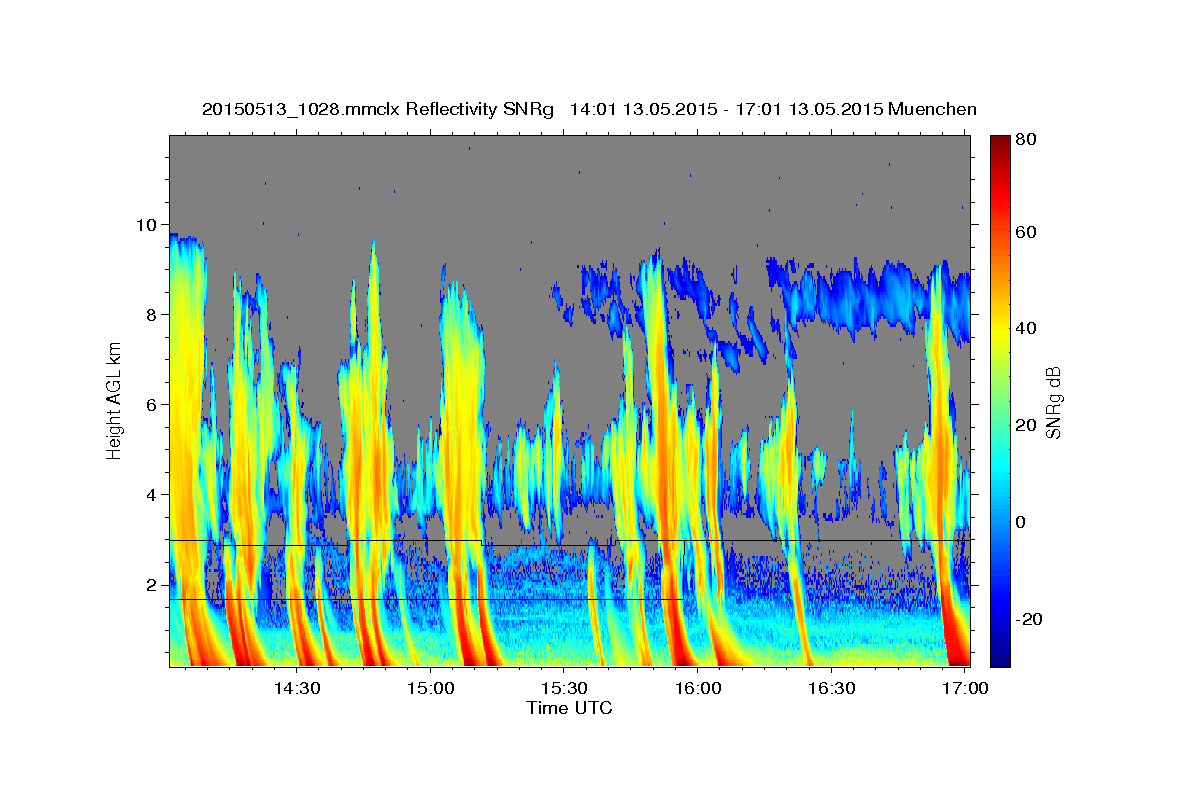Screen dimensions: 1200x800
Task: Click the 'SNRg dB' colorbar label
Action: pyautogui.click(x=1053, y=401)
